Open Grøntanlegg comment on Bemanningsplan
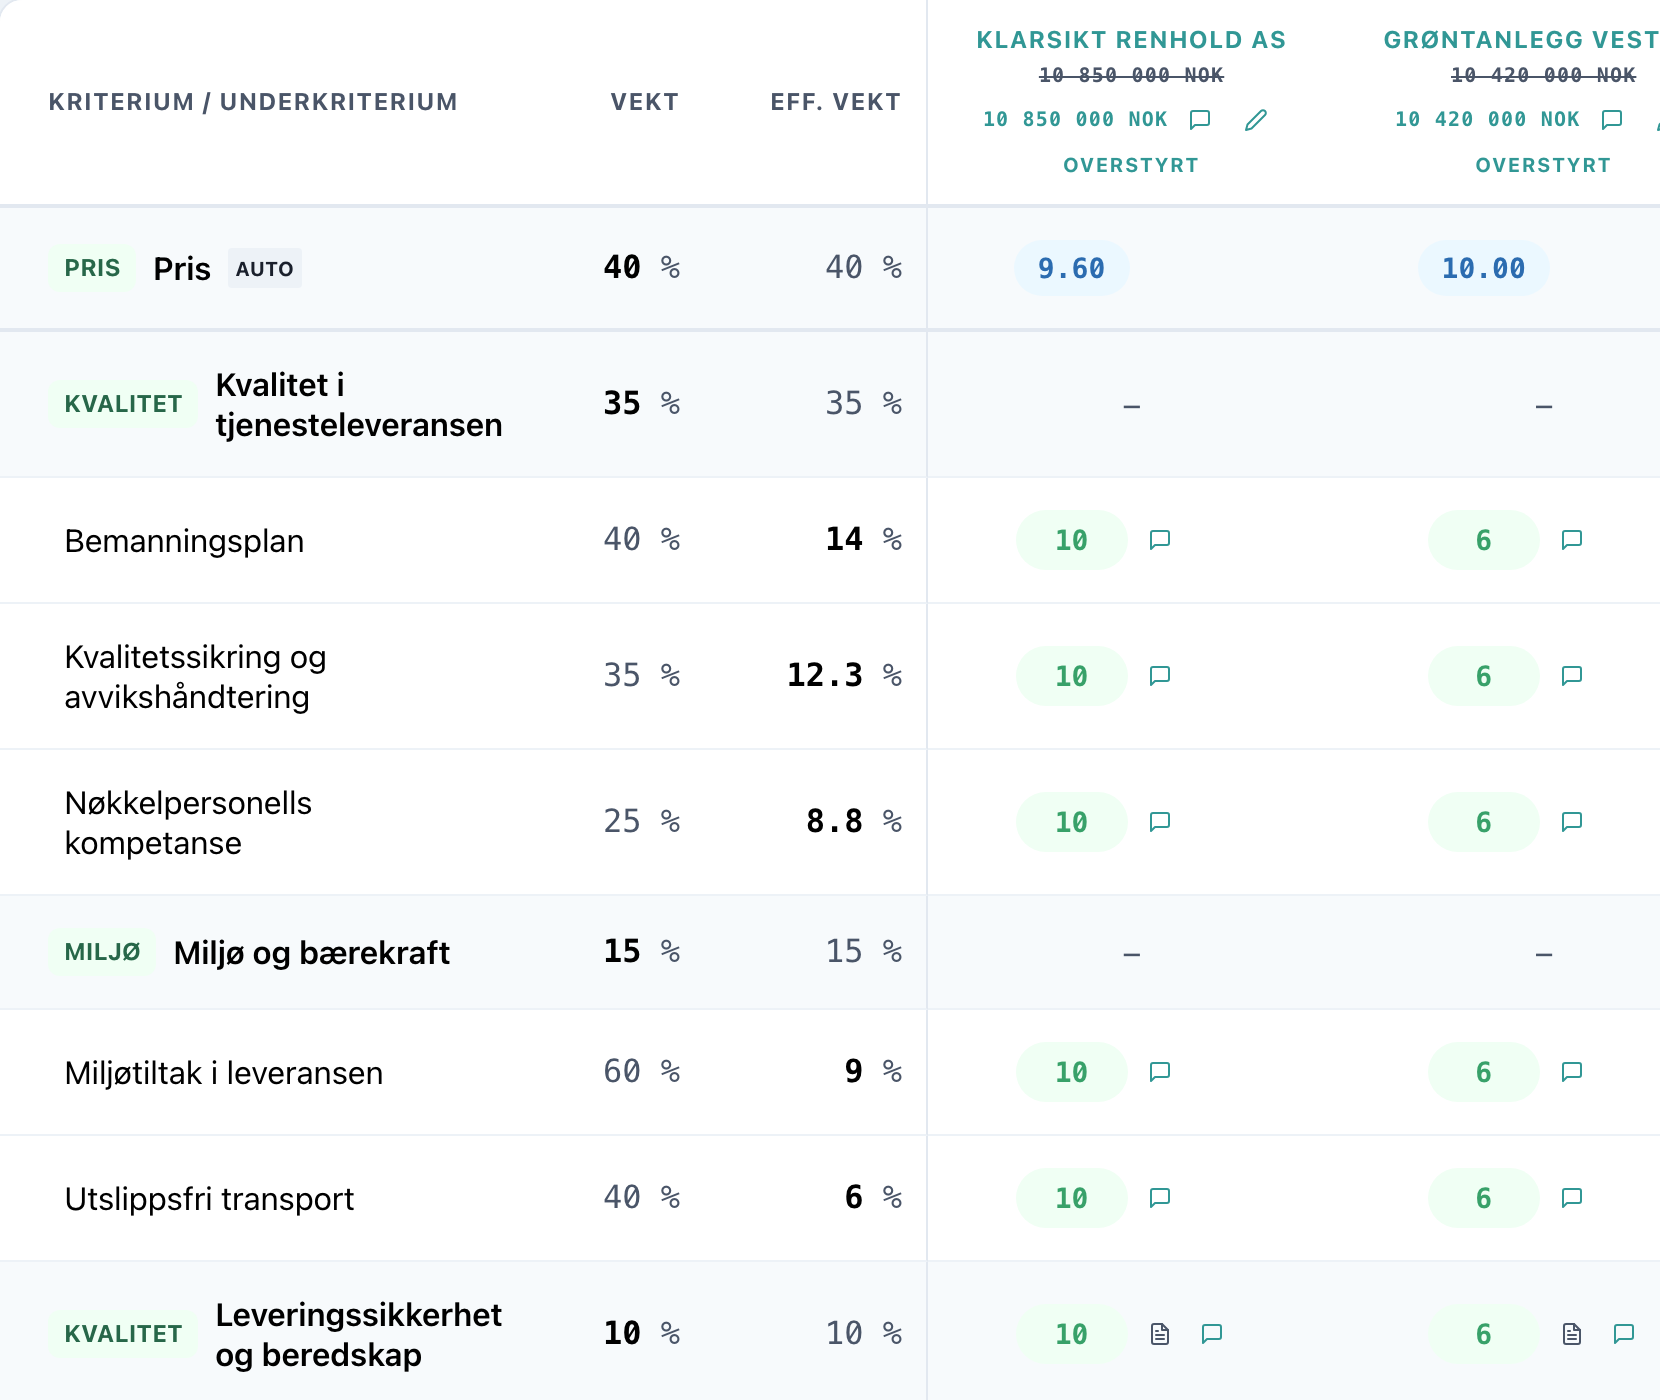This screenshot has width=1660, height=1400. coord(1572,540)
